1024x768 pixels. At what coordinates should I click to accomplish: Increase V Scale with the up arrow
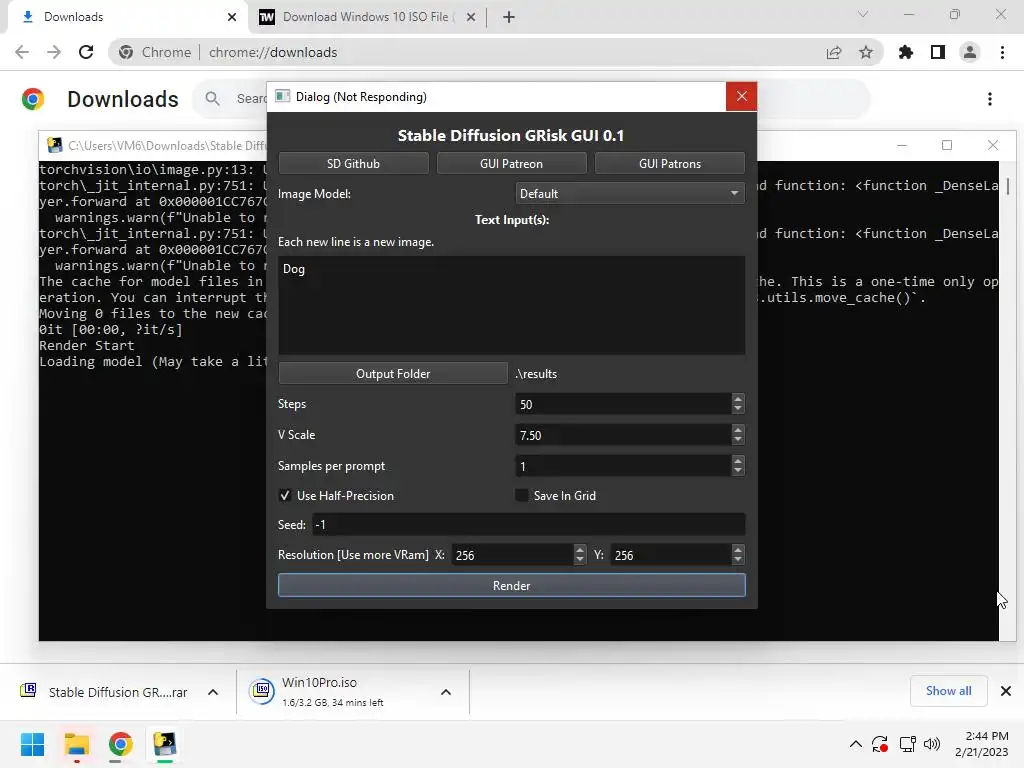[x=738, y=429]
